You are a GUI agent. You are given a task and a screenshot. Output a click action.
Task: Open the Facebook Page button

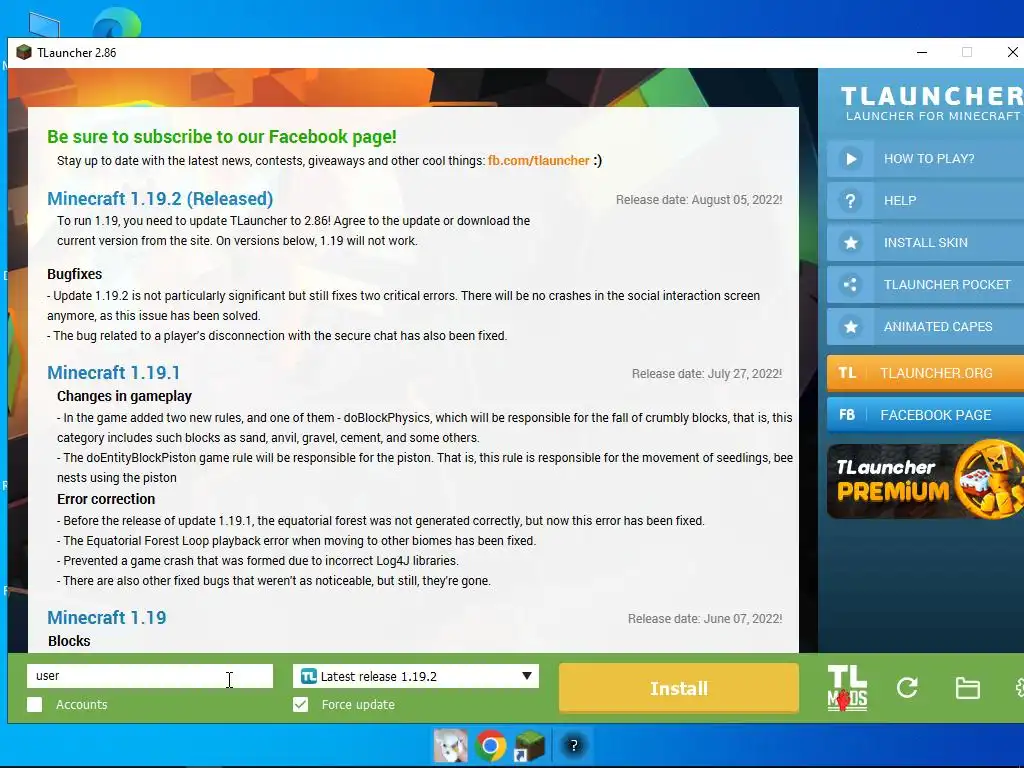click(925, 415)
